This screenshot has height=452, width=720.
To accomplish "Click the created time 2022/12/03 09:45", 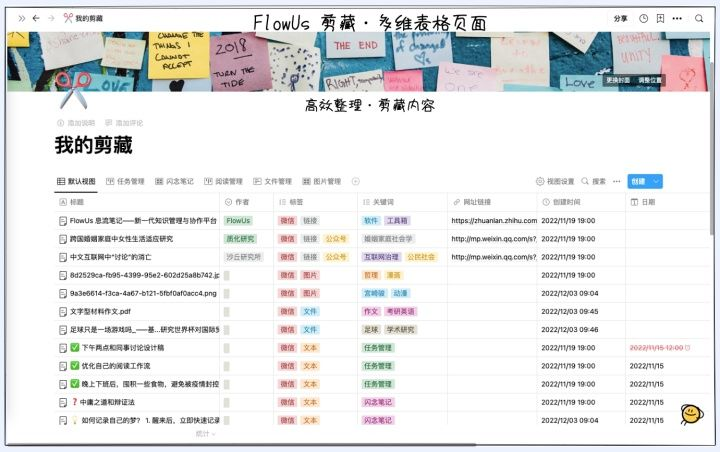I will [570, 311].
